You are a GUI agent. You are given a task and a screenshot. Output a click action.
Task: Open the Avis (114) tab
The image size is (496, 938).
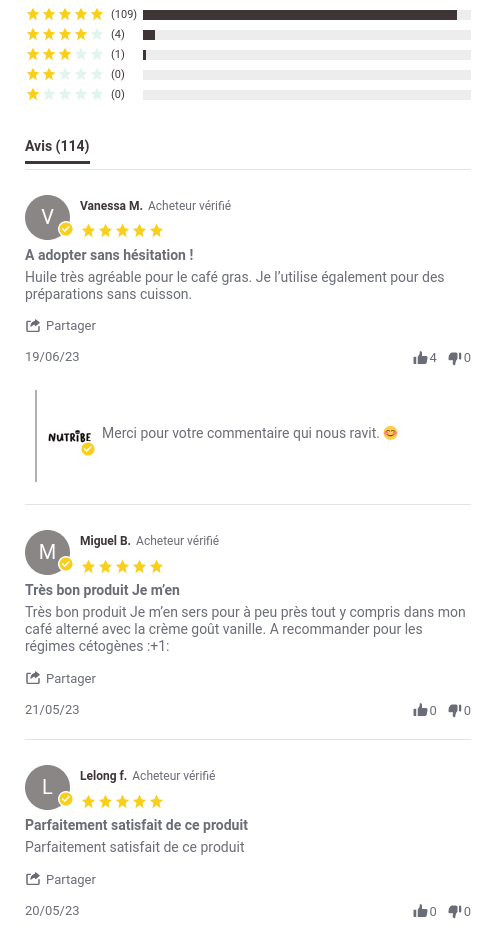pos(57,146)
